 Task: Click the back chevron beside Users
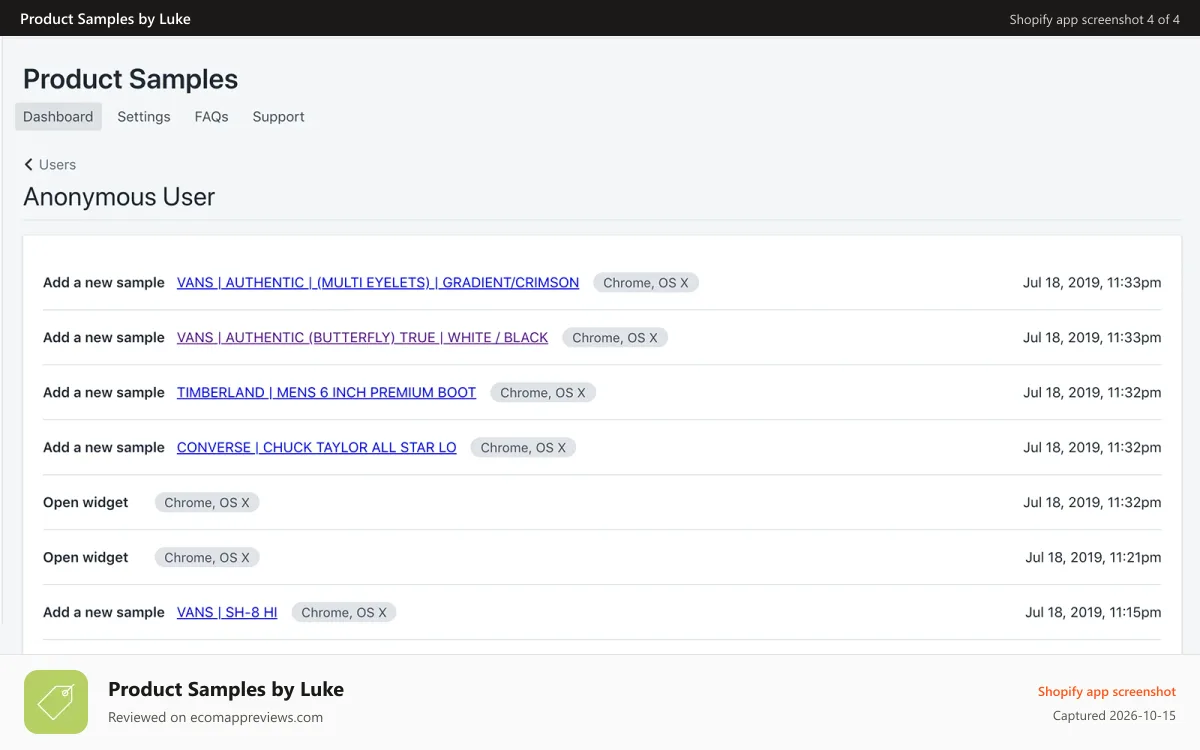29,164
